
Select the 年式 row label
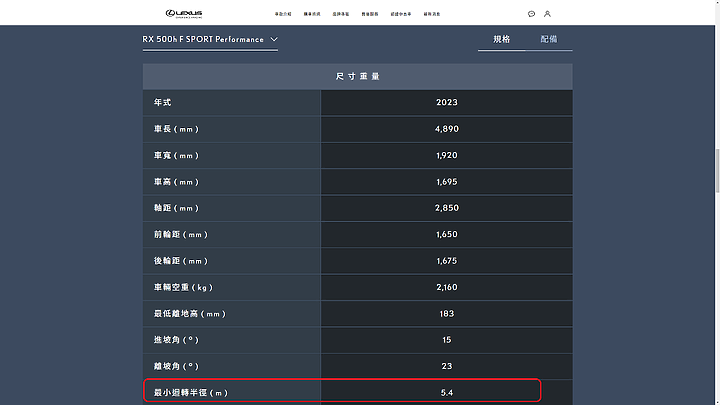click(163, 102)
